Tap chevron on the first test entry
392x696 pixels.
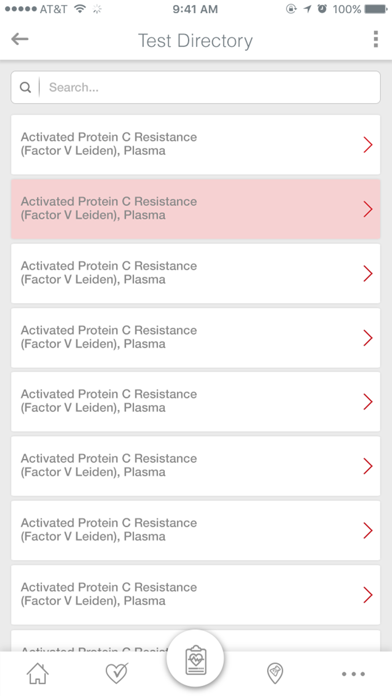coord(368,145)
